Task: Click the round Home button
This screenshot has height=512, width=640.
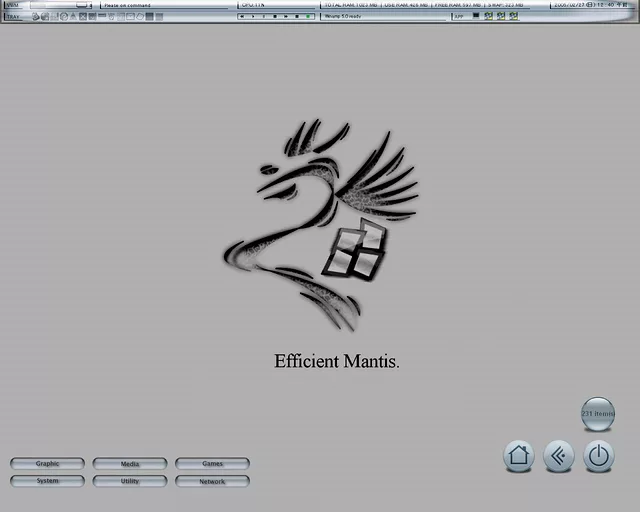Action: [x=518, y=456]
